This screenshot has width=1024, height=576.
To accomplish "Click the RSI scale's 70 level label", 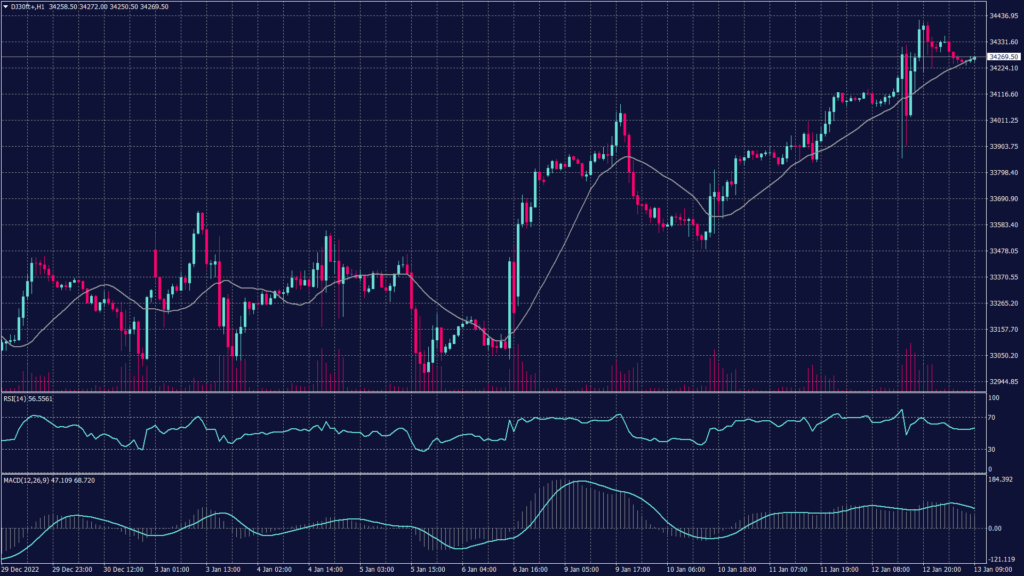I will click(991, 417).
